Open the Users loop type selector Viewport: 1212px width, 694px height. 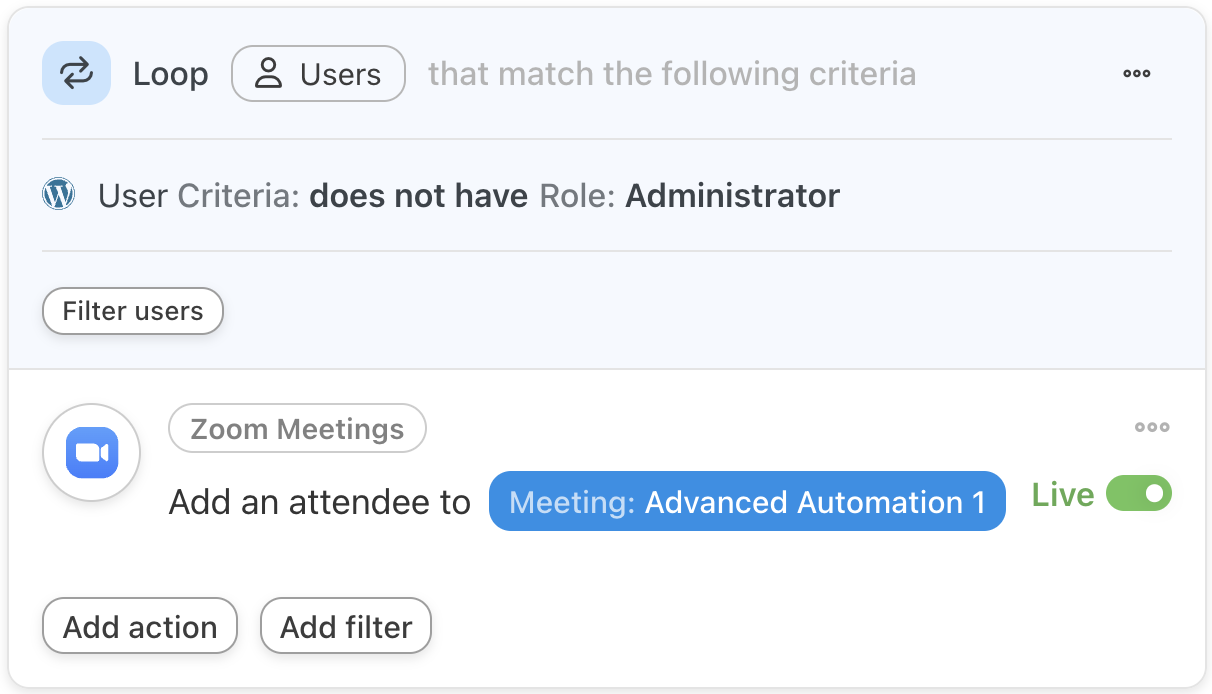tap(318, 74)
